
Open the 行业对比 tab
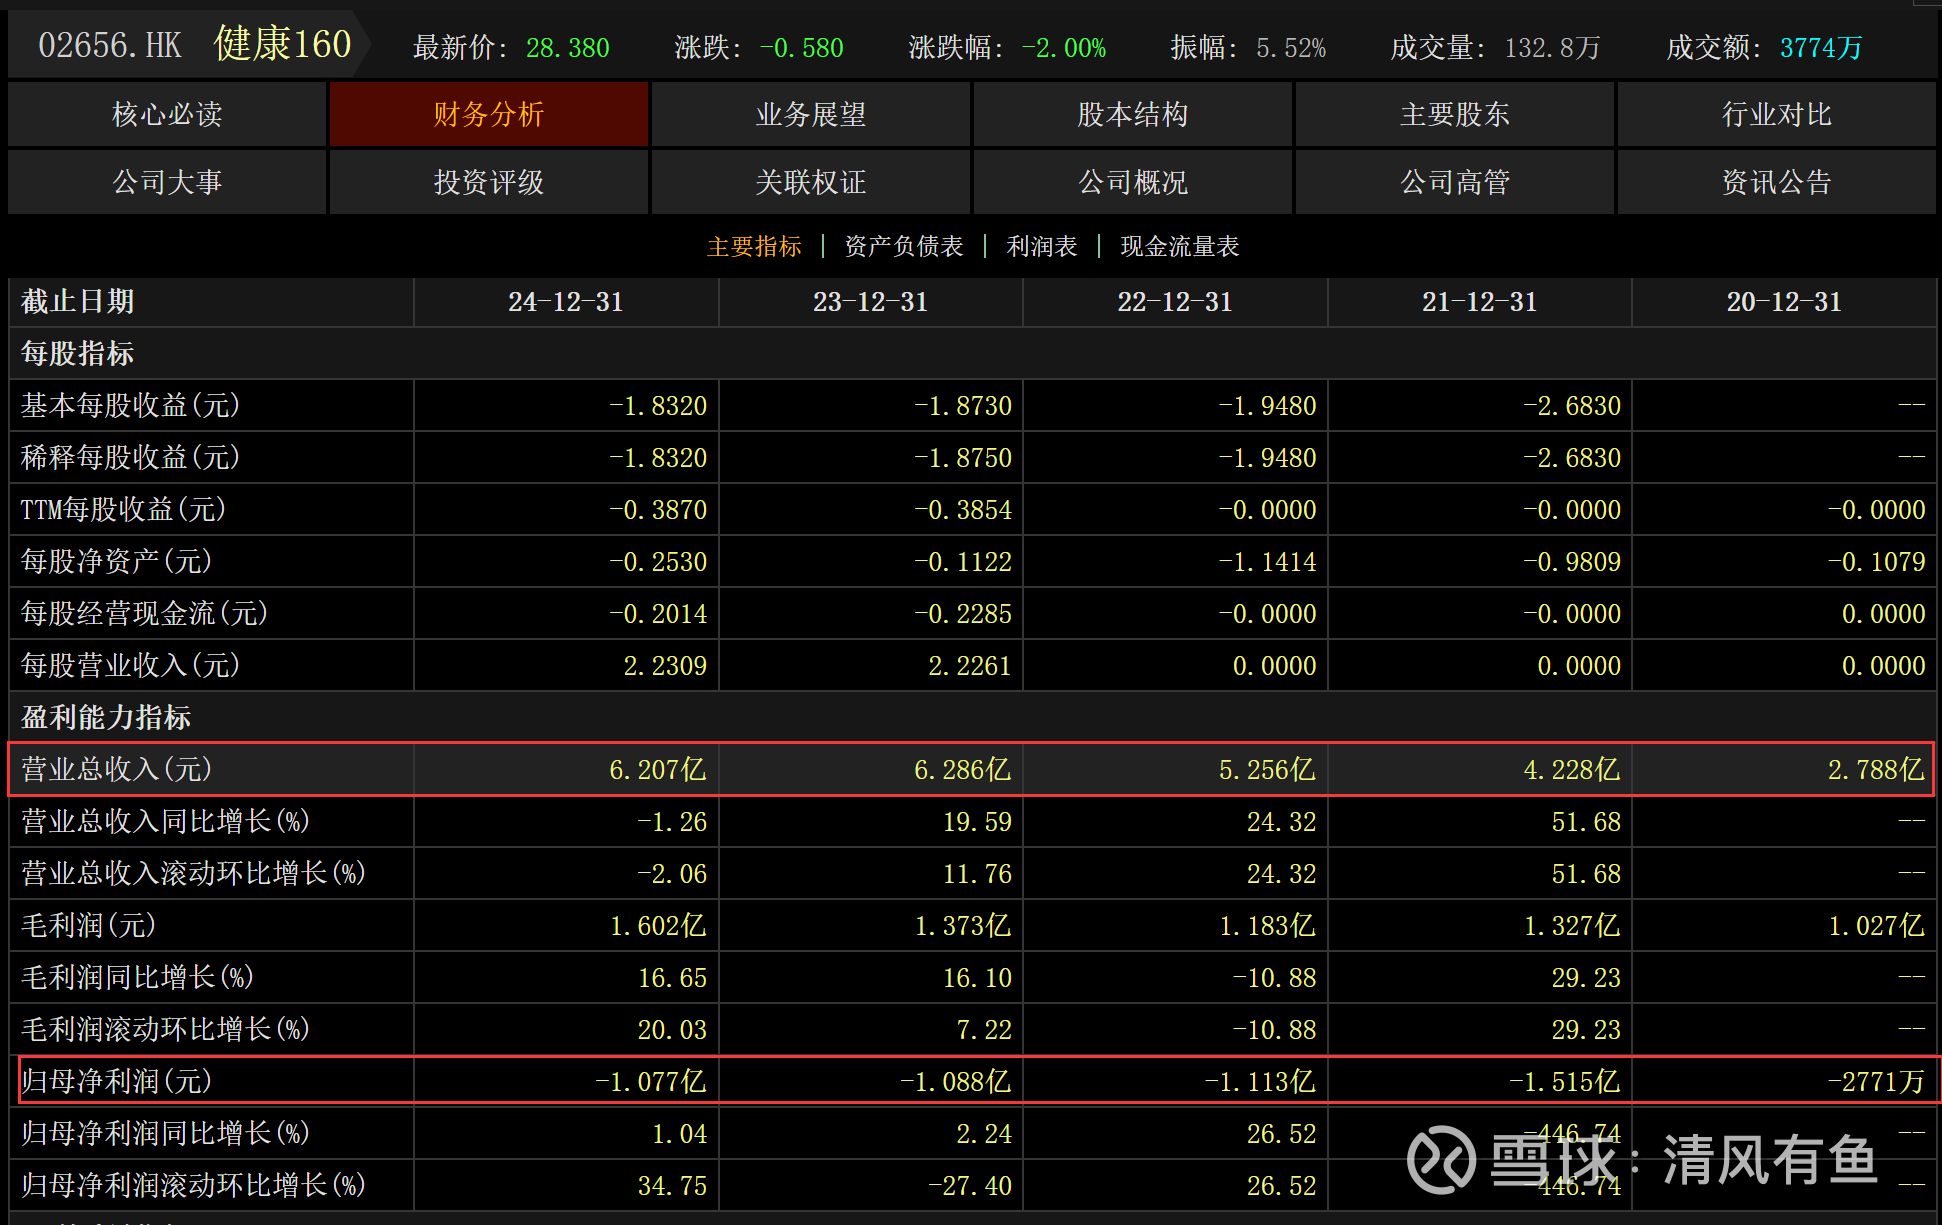(1777, 115)
